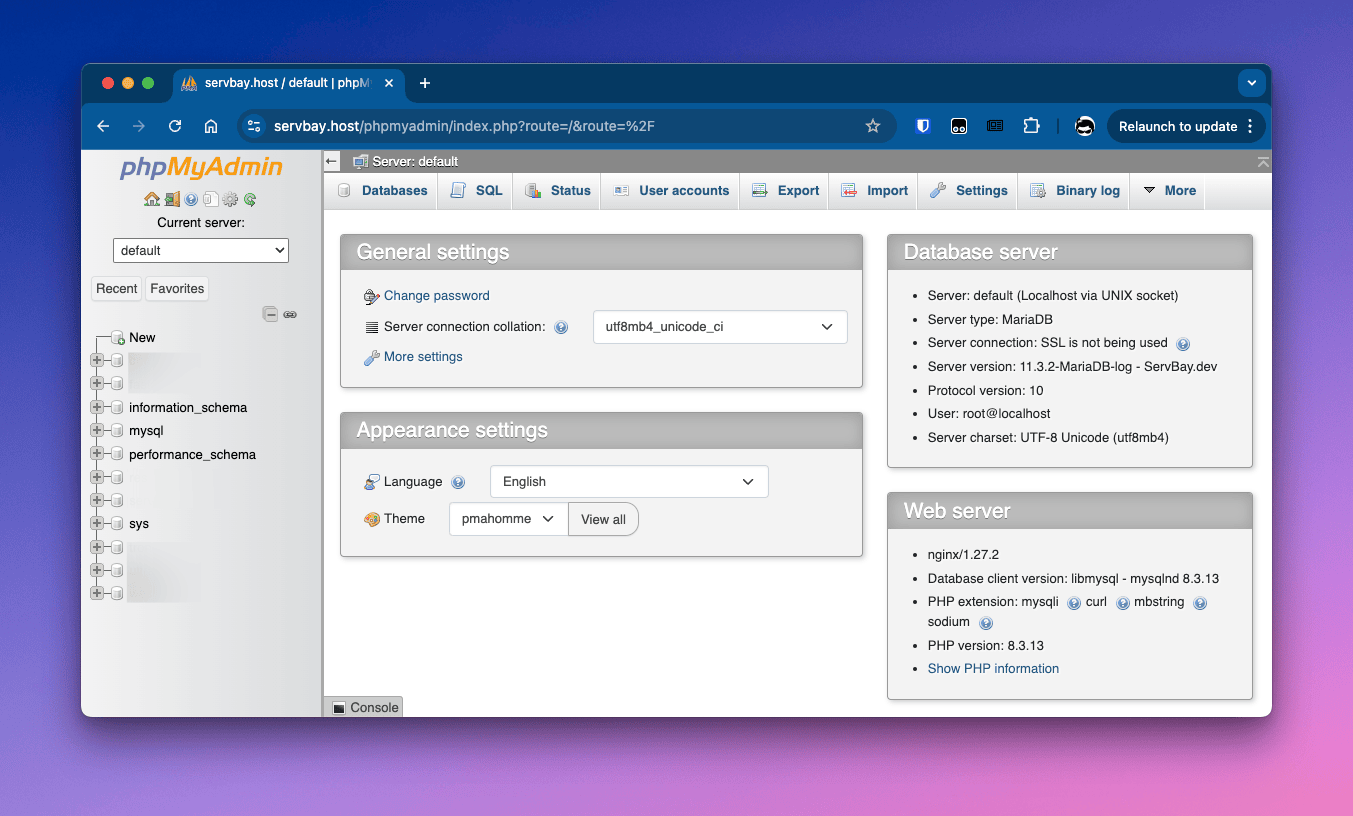This screenshot has width=1353, height=816.
Task: Expand the performance_schema database tree
Action: [96, 454]
